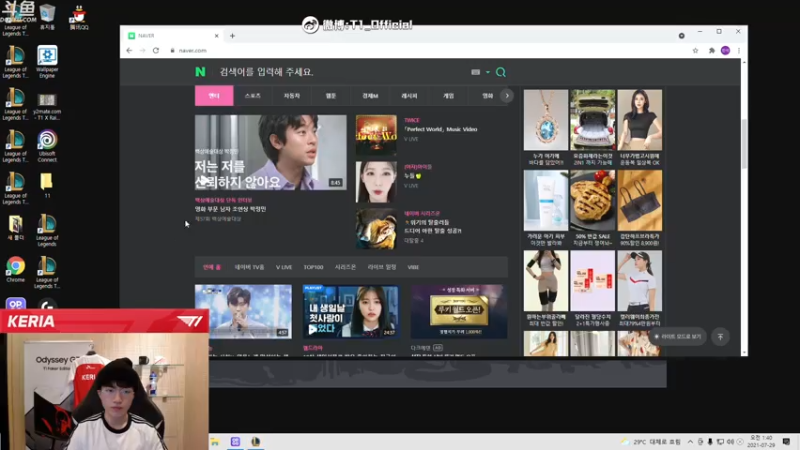The width and height of the screenshot is (800, 450).
Task: Click the browser reload icon
Action: (x=156, y=51)
